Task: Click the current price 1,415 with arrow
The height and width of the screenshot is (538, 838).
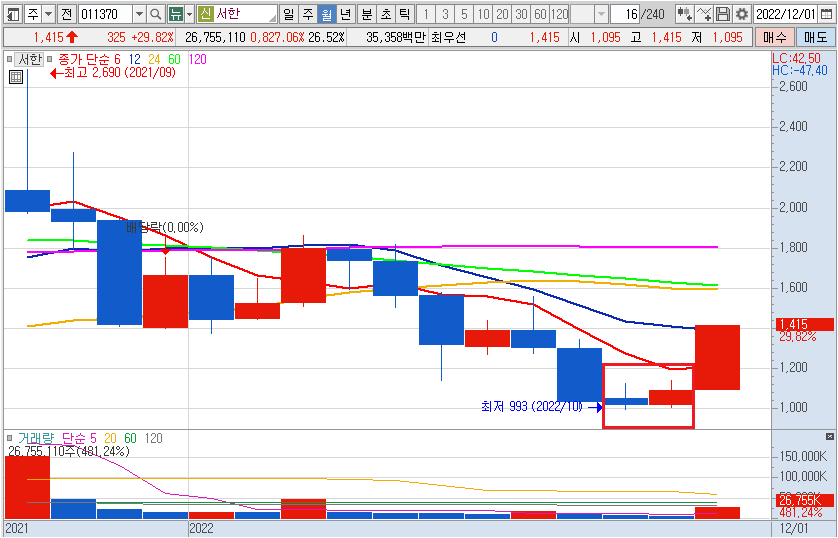Action: tap(56, 37)
